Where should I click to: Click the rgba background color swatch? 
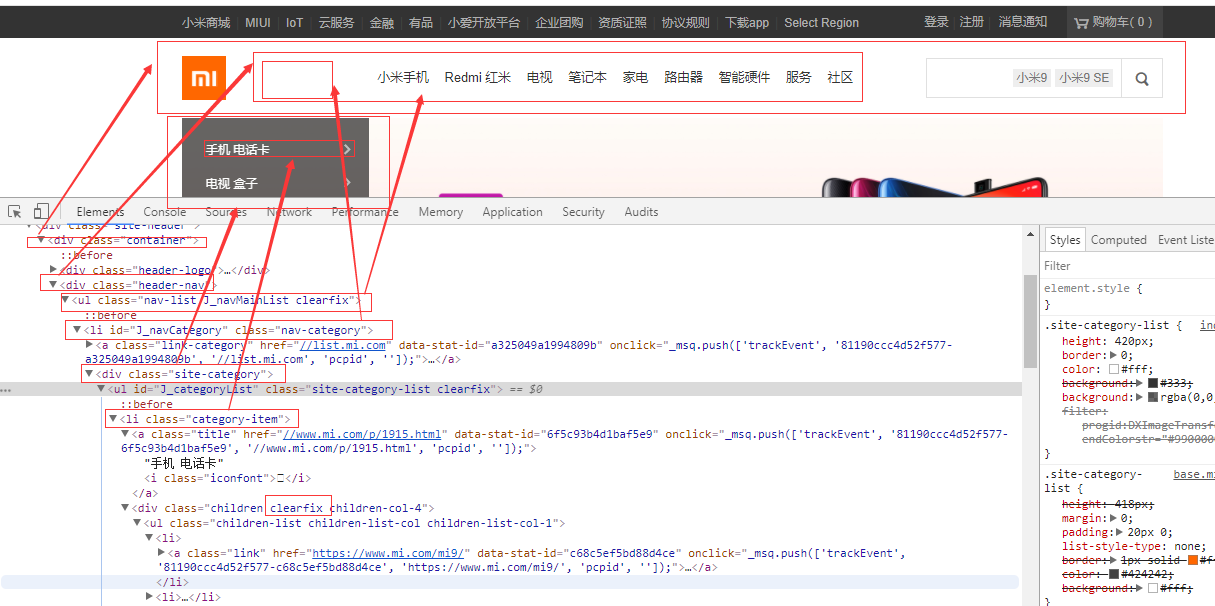[x=1153, y=397]
